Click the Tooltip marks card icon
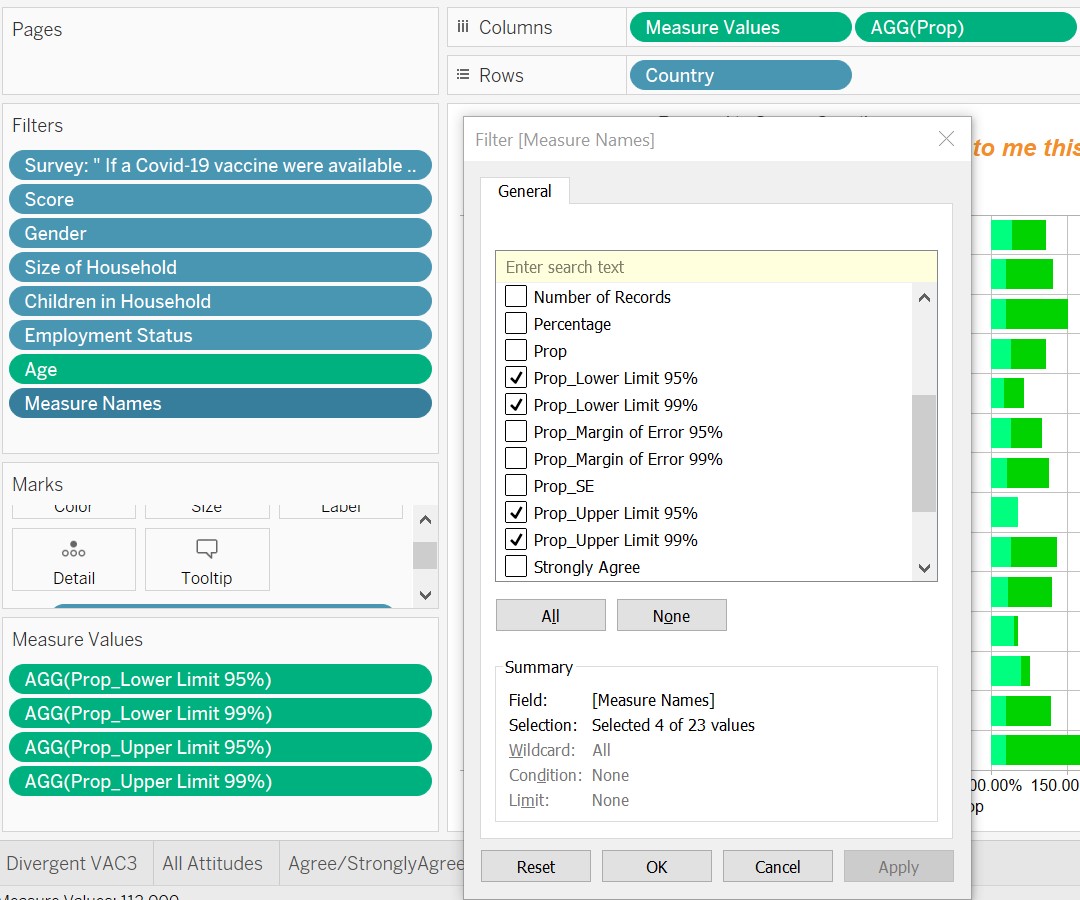Image resolution: width=1080 pixels, height=900 pixels. click(x=207, y=549)
